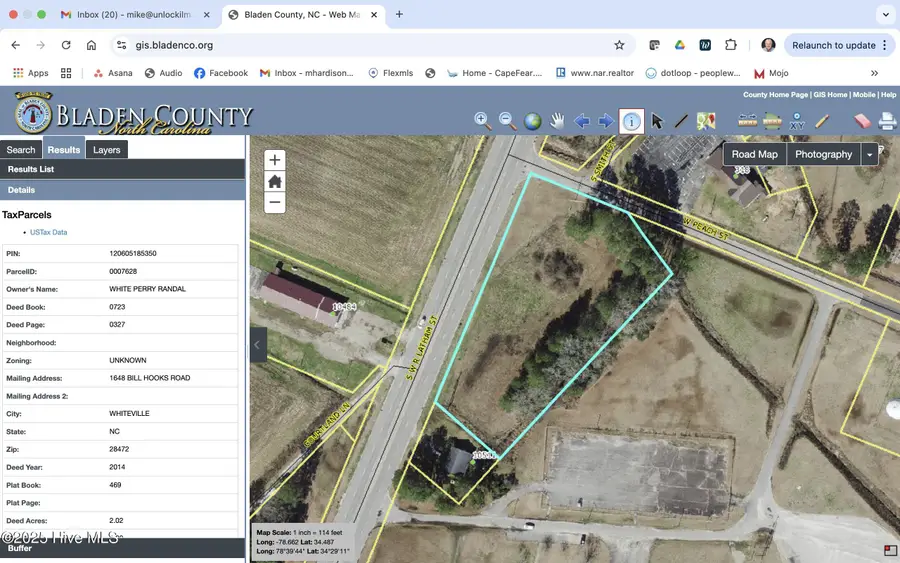
Task: Open the Facebook bookmark
Action: (x=221, y=73)
